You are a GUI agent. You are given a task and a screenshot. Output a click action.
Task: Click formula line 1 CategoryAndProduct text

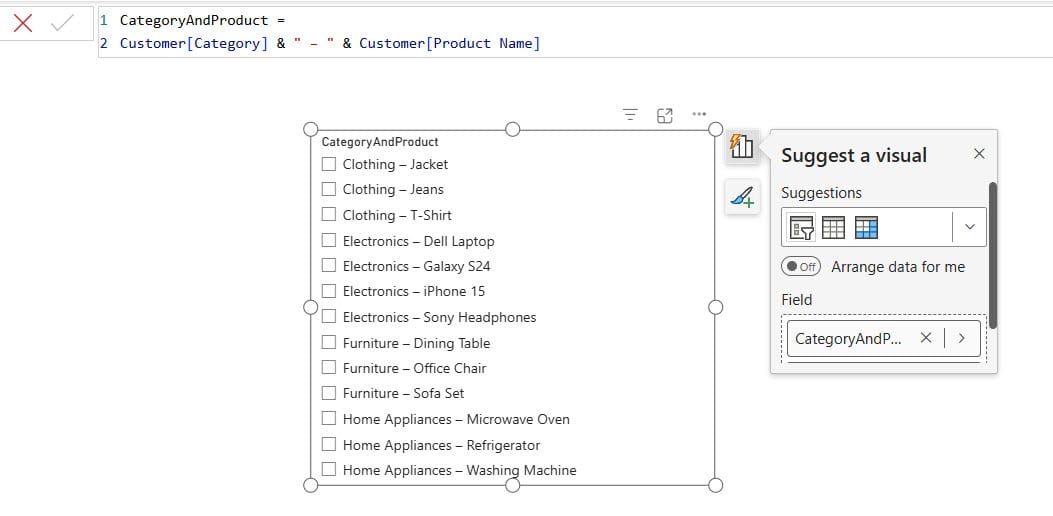[x=194, y=20]
